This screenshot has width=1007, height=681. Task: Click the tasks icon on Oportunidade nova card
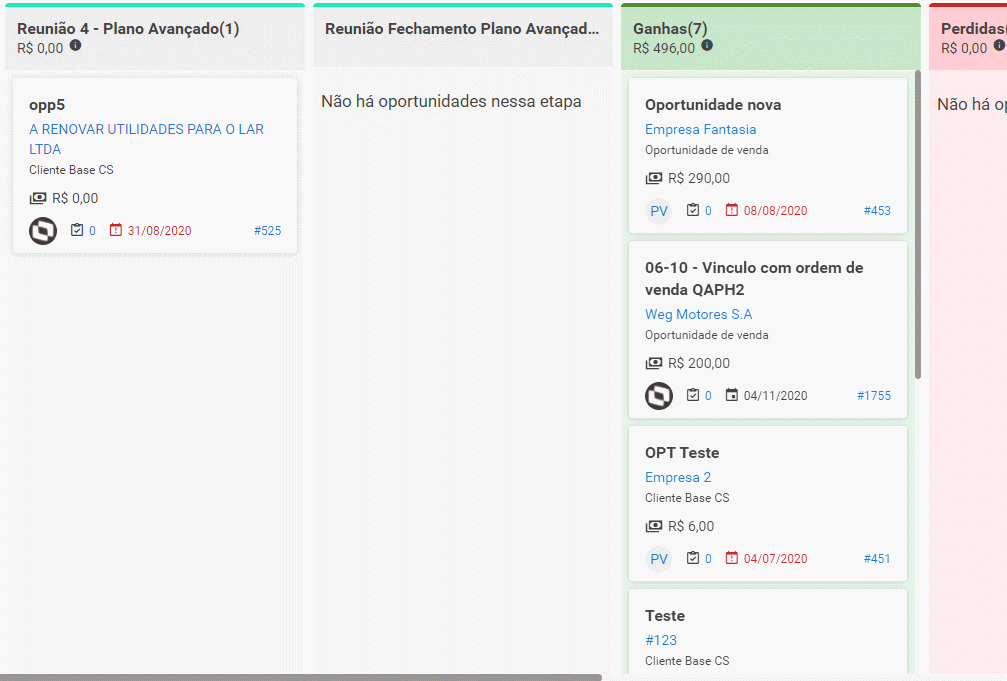[x=693, y=209]
